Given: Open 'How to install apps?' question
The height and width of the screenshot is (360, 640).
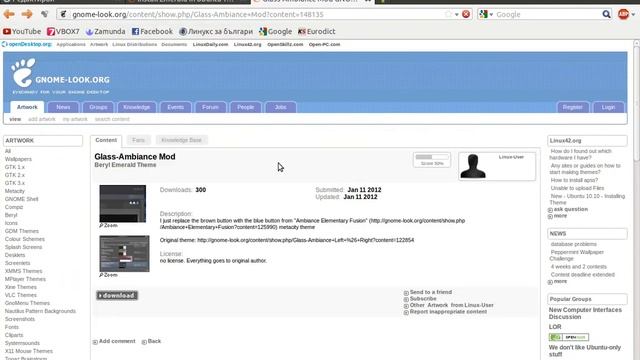Looking at the screenshot, I should click(x=574, y=180).
